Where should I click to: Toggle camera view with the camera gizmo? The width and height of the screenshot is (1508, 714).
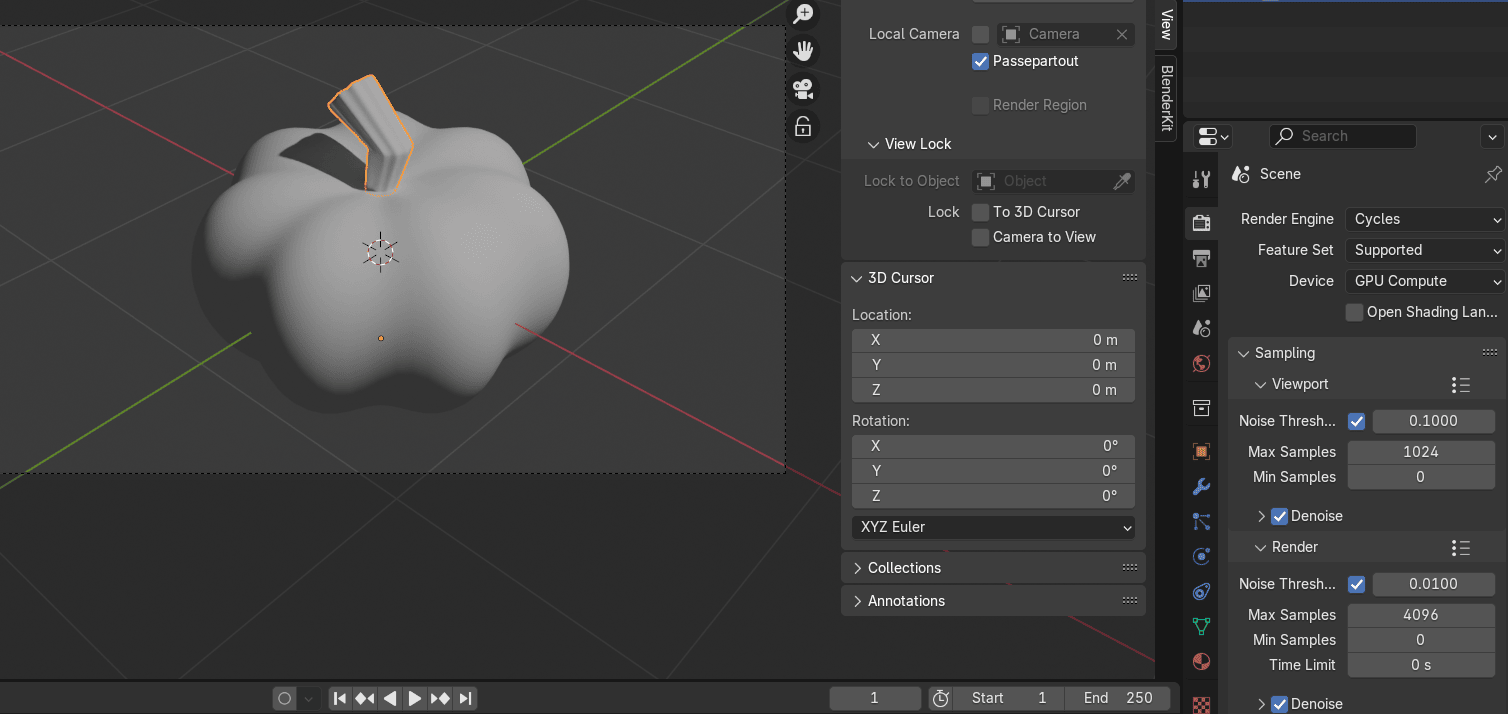[x=803, y=89]
